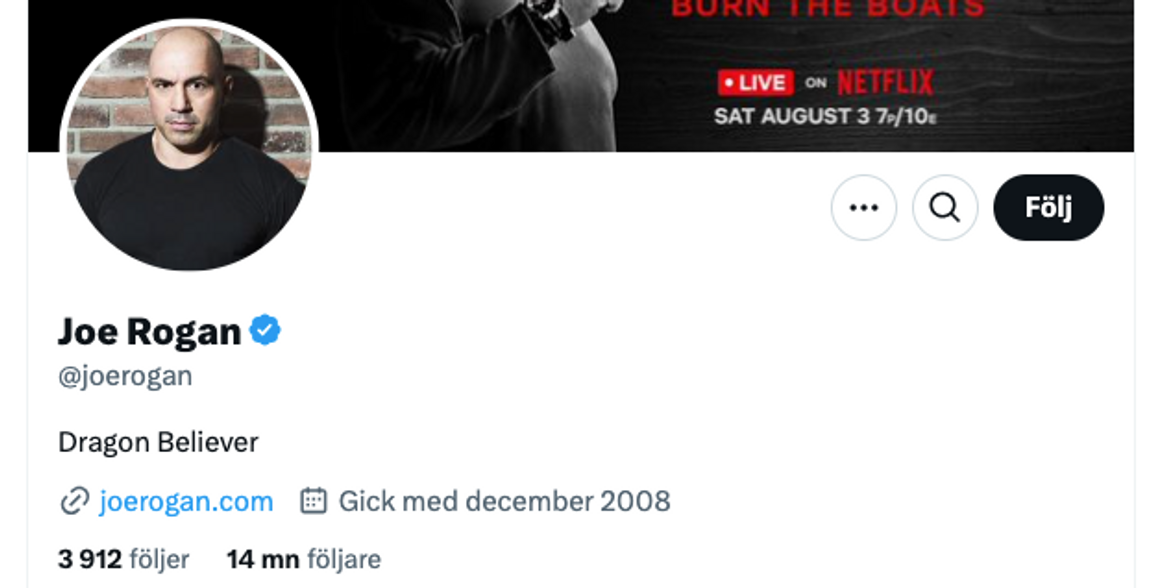
Task: Click the red LIVE badge in banner
Action: [x=756, y=82]
